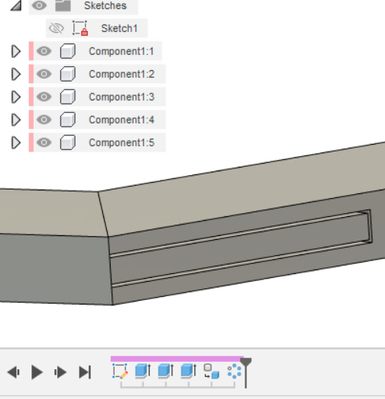Select the new component feature in timeline
The image size is (385, 399).
click(211, 371)
